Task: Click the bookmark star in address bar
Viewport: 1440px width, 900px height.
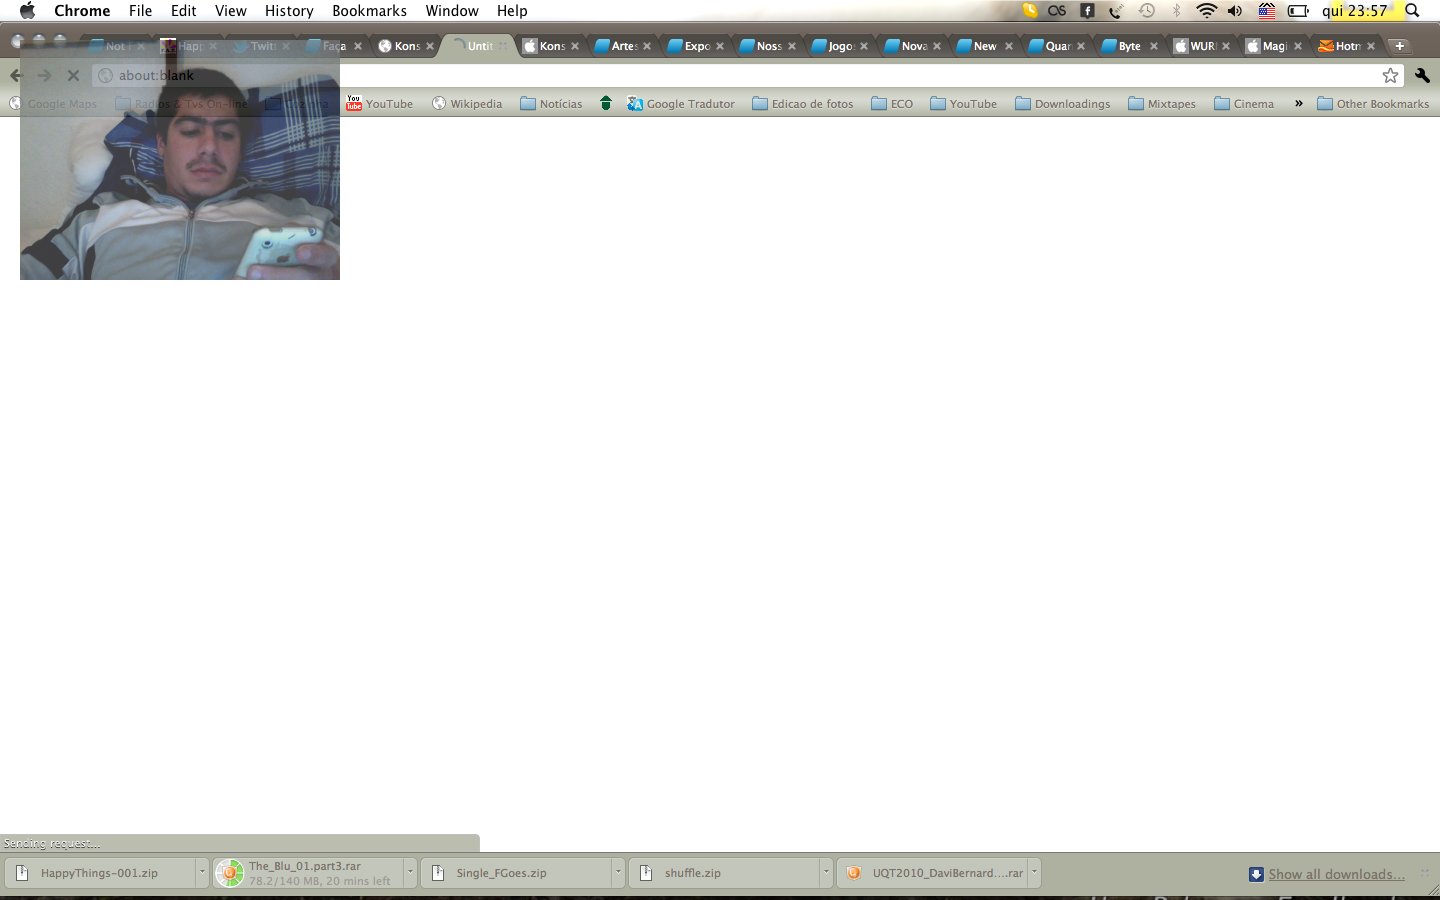Action: point(1390,75)
